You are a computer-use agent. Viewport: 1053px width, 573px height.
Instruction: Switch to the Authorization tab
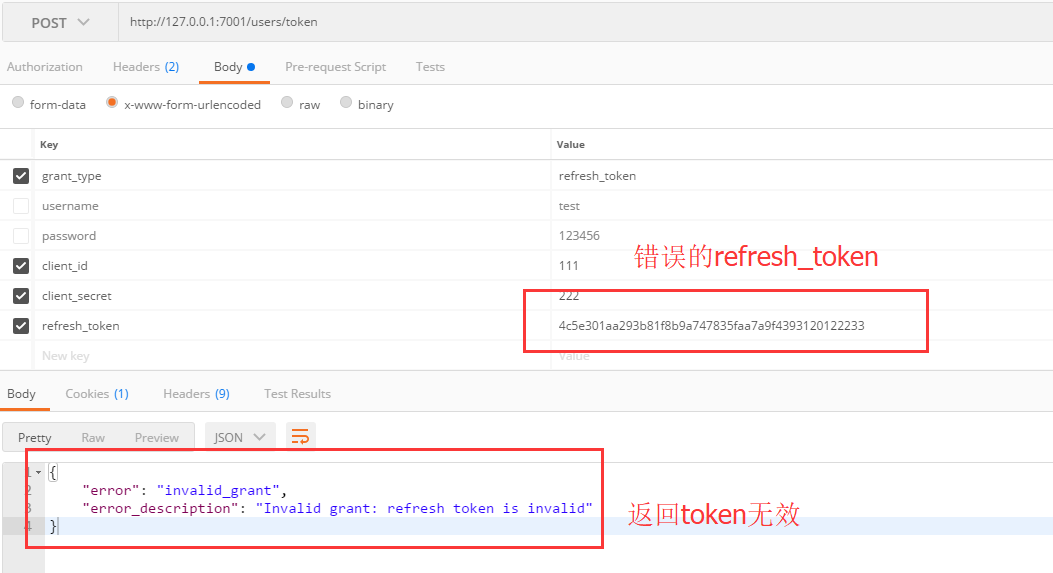point(45,67)
